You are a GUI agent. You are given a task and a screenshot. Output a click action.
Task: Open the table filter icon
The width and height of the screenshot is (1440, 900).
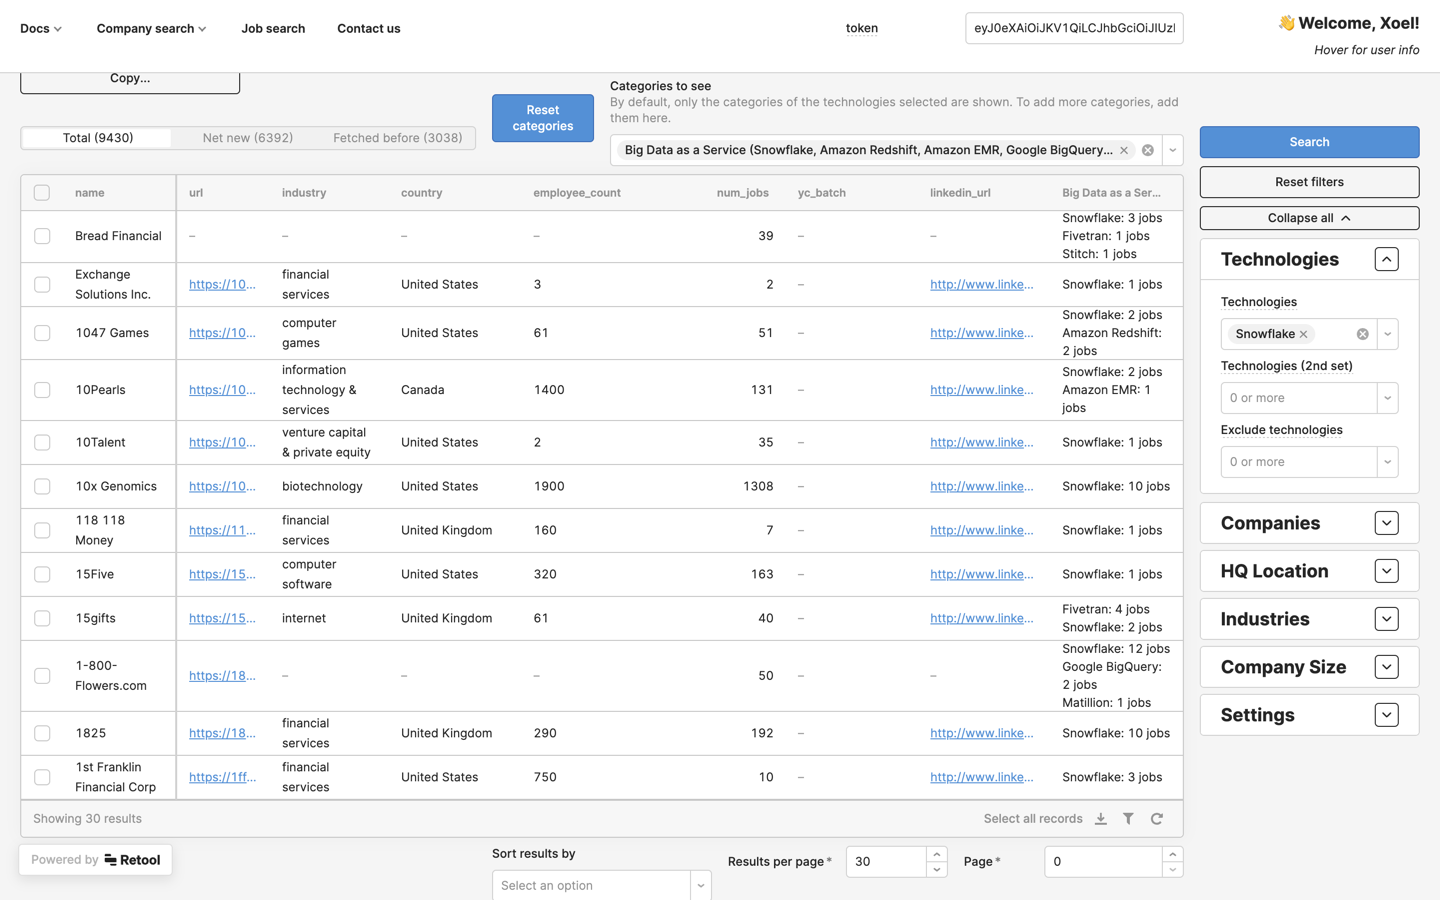[x=1129, y=819]
